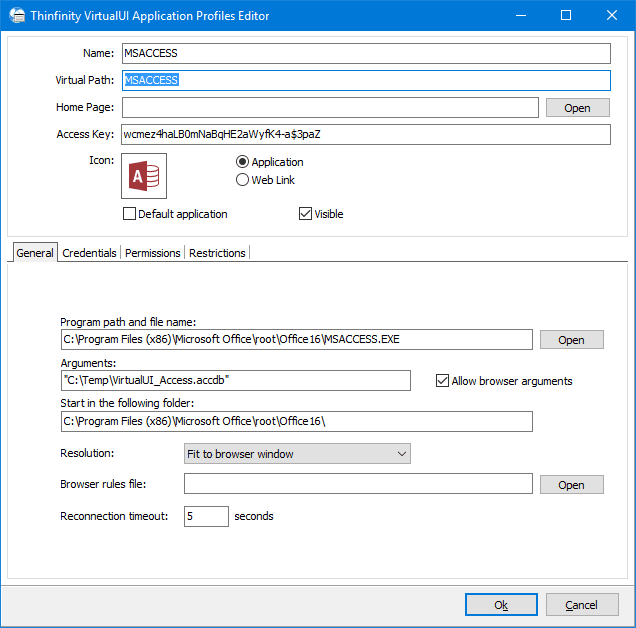Click the 'Resolution:' label

point(87,453)
